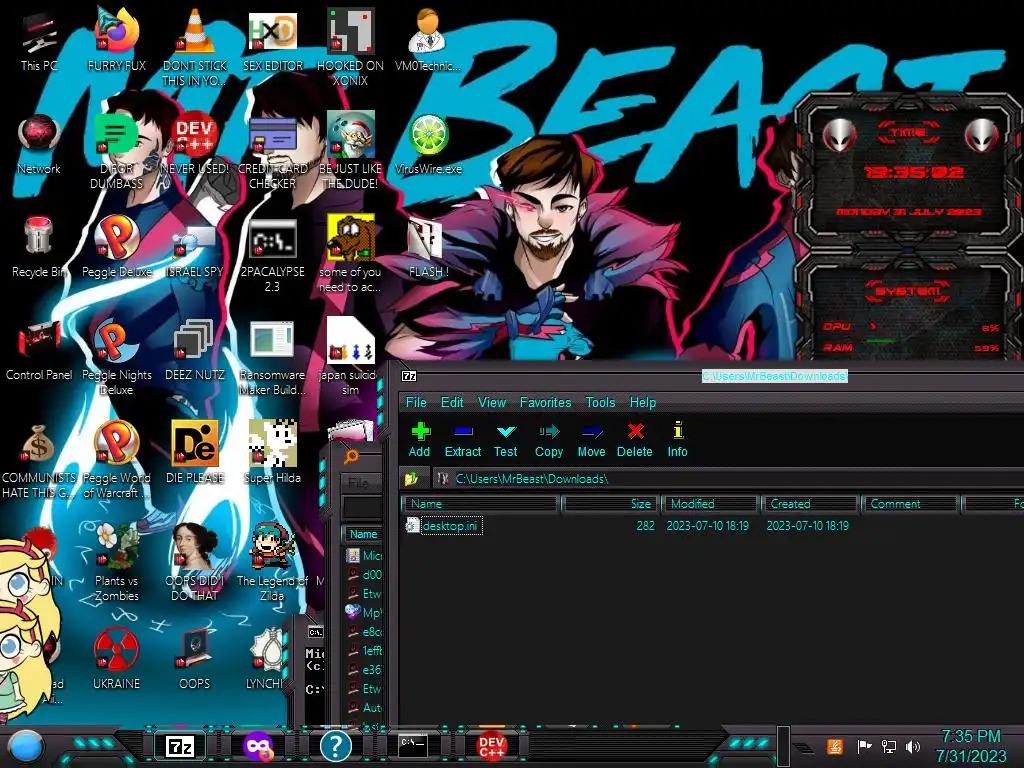This screenshot has width=1024, height=768.
Task: Click the VLC cone desktop icon
Action: point(195,47)
